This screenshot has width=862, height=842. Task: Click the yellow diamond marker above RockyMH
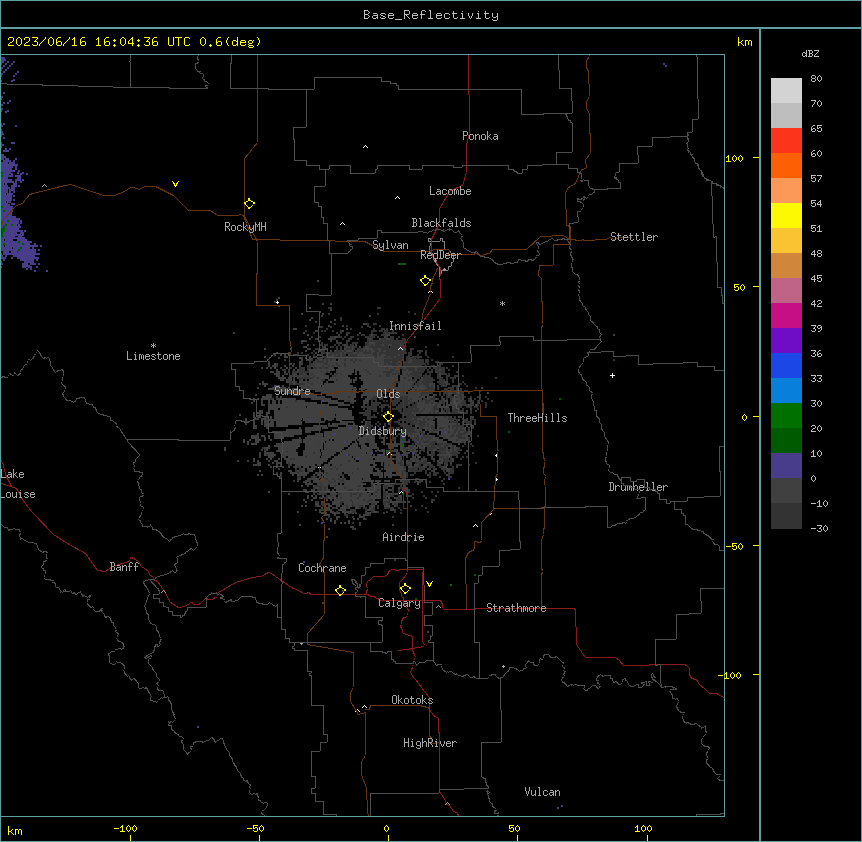(x=249, y=203)
